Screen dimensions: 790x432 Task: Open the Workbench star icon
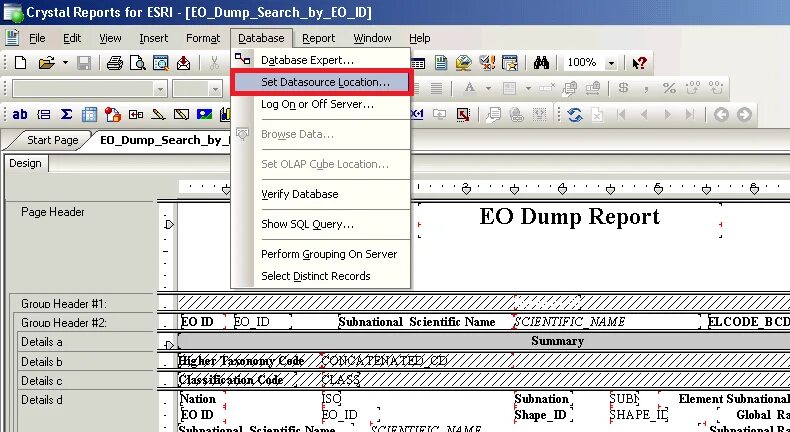coord(510,63)
